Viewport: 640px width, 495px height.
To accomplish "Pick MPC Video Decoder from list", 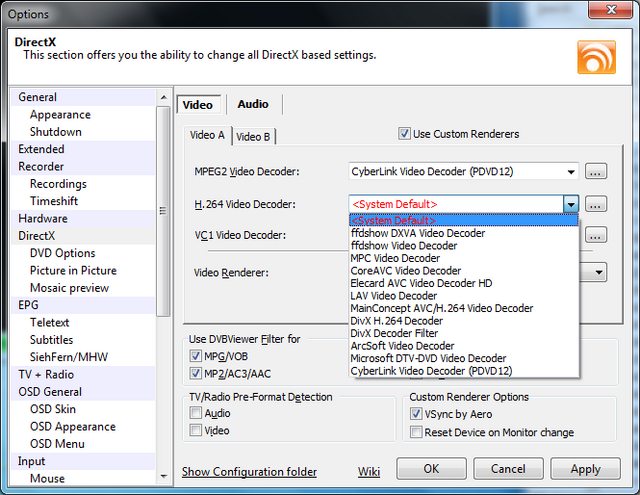I will (464, 258).
